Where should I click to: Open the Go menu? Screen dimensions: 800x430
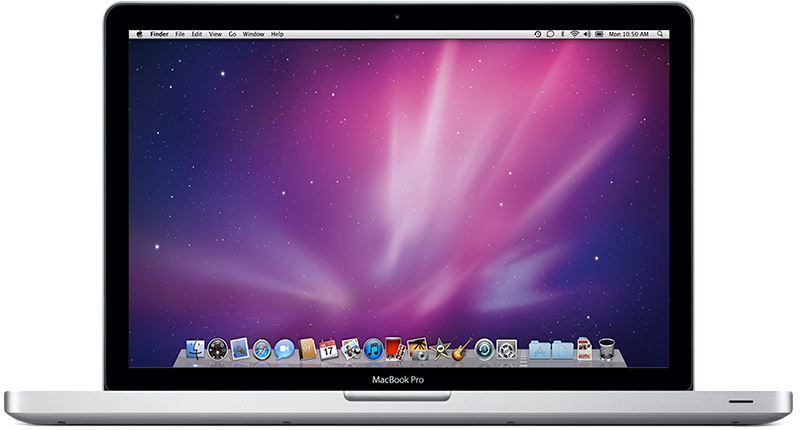[232, 34]
